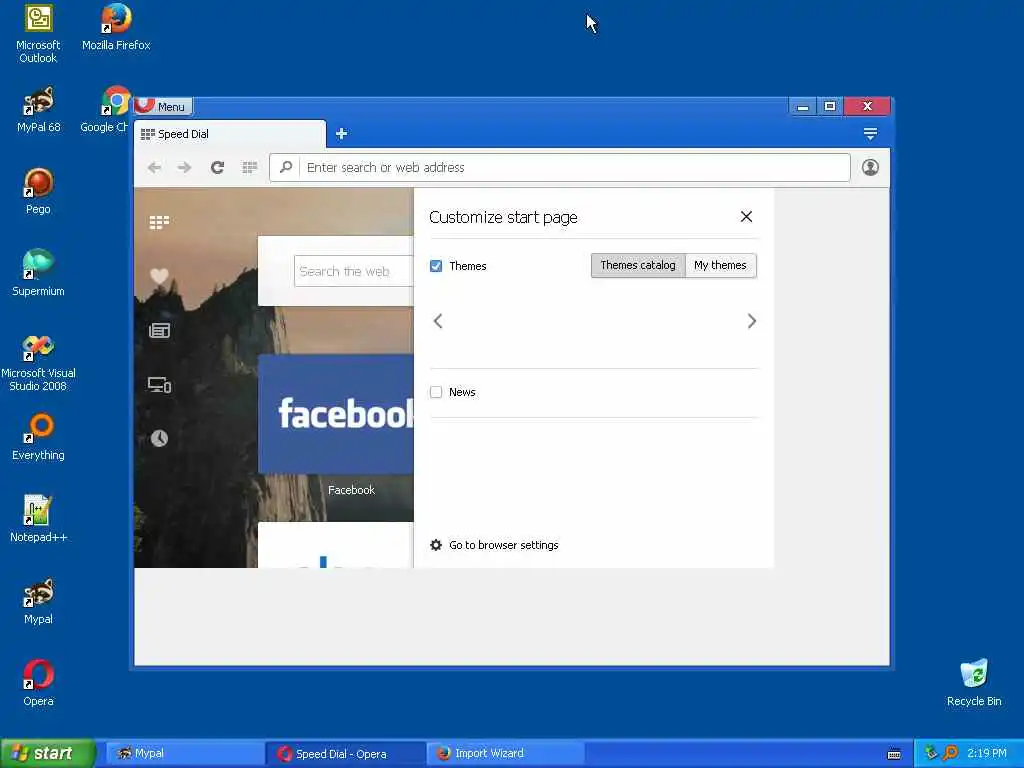The width and height of the screenshot is (1024, 768).
Task: Open Microsoft Visual Studio 2008 icon
Action: click(x=38, y=363)
